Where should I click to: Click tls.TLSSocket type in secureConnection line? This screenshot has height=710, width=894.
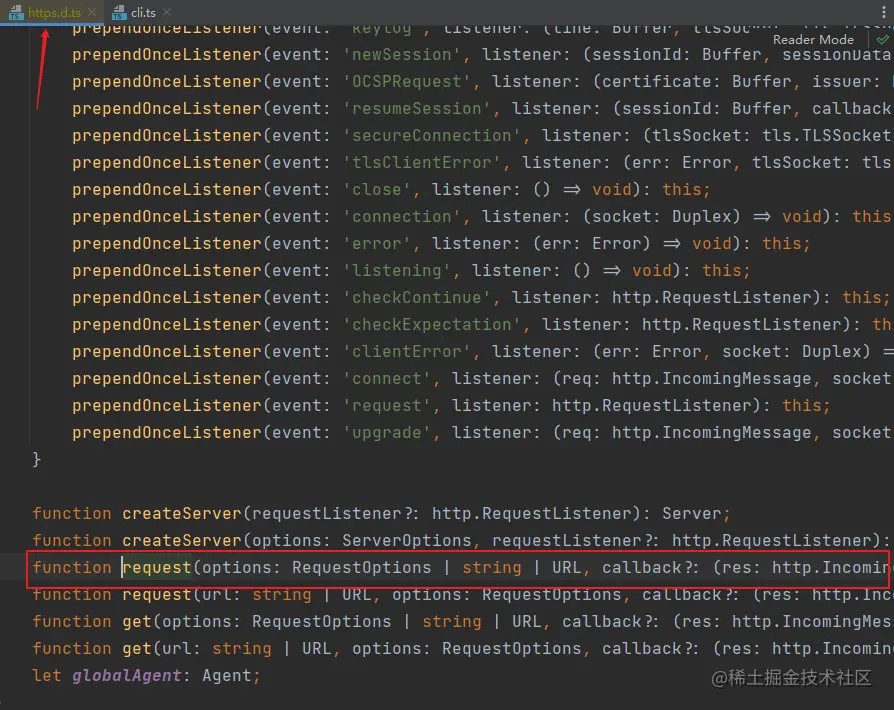coord(826,135)
